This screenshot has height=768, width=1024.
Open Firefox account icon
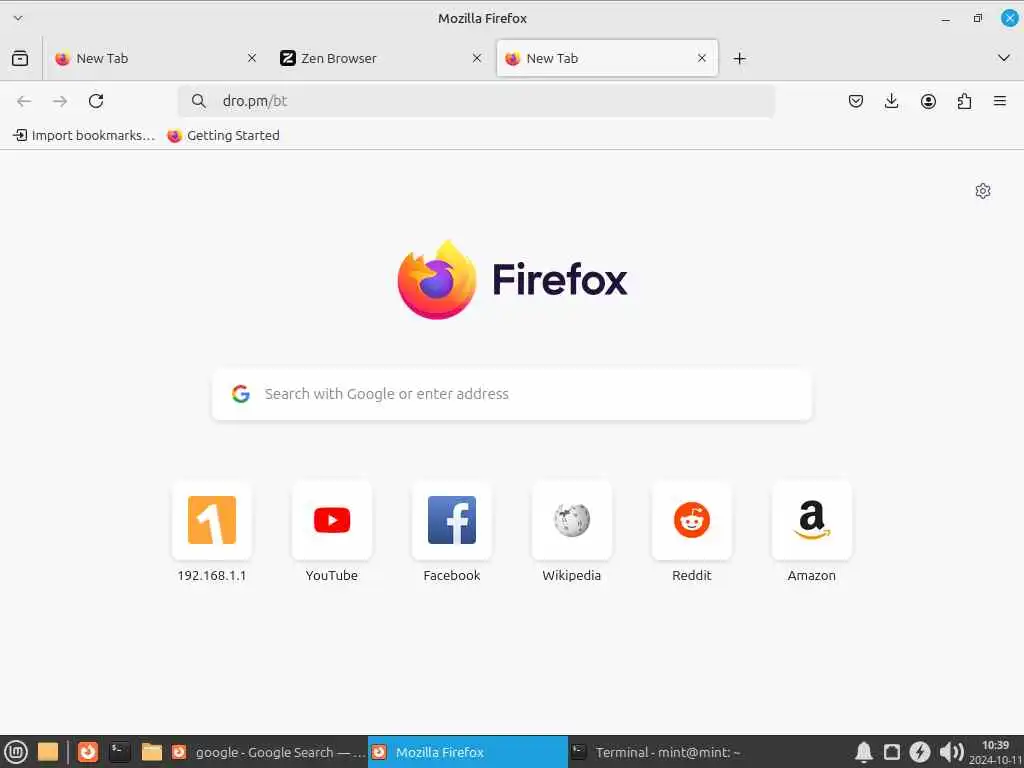click(x=928, y=101)
